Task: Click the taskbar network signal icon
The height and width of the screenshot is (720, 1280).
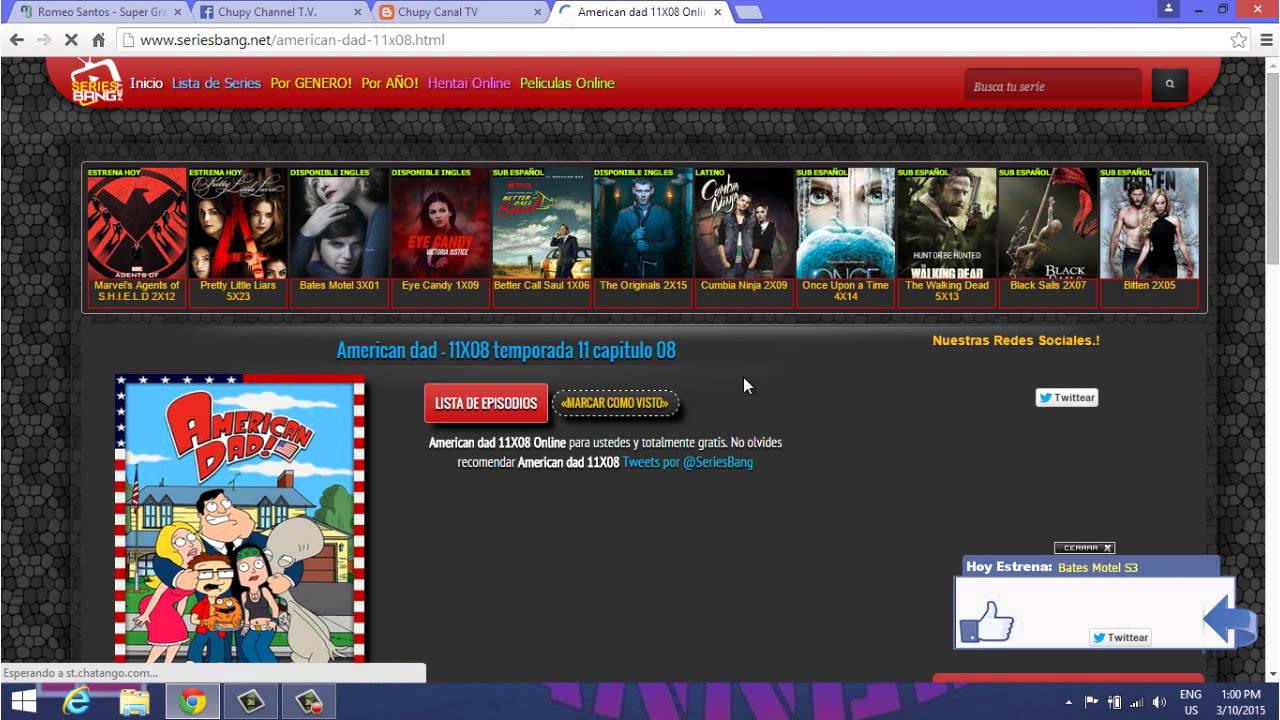Action: click(x=1137, y=702)
